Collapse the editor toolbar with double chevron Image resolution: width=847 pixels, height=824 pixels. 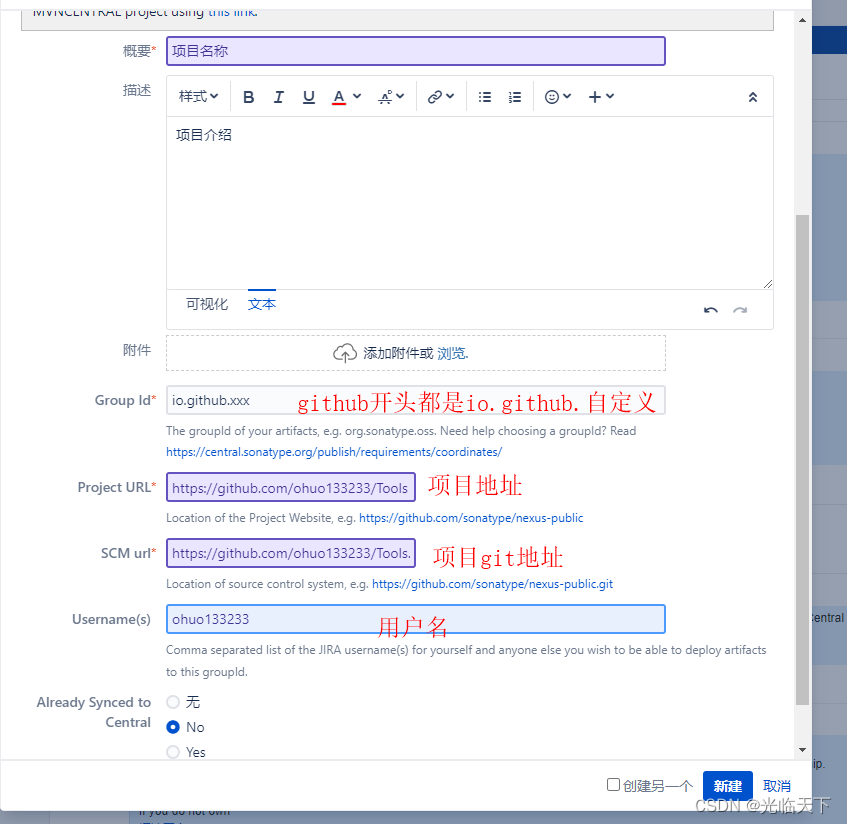[752, 97]
